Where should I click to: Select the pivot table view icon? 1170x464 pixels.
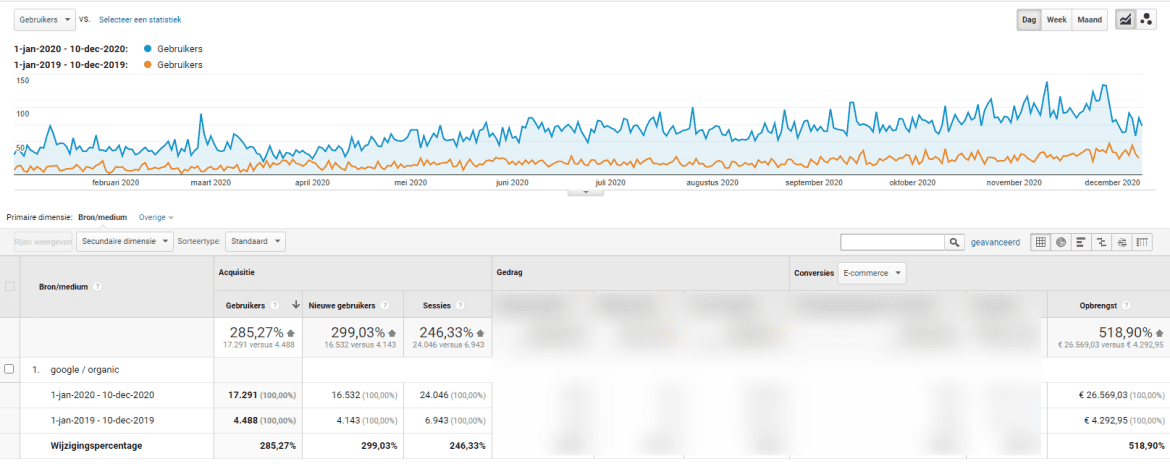[x=1142, y=242]
